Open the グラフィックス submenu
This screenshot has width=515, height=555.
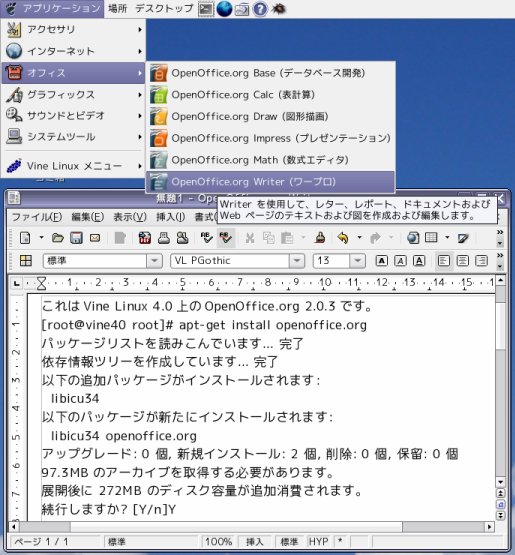pos(74,95)
